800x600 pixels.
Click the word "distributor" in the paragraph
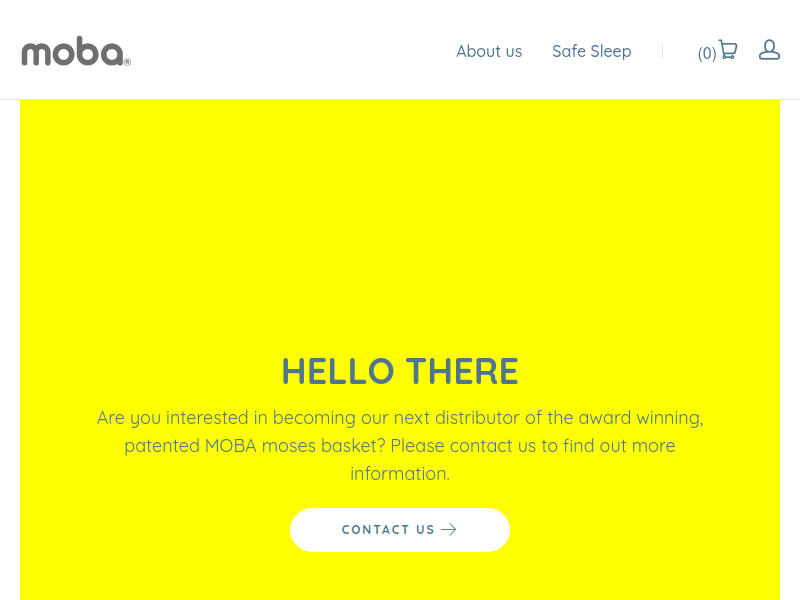pyautogui.click(x=477, y=418)
